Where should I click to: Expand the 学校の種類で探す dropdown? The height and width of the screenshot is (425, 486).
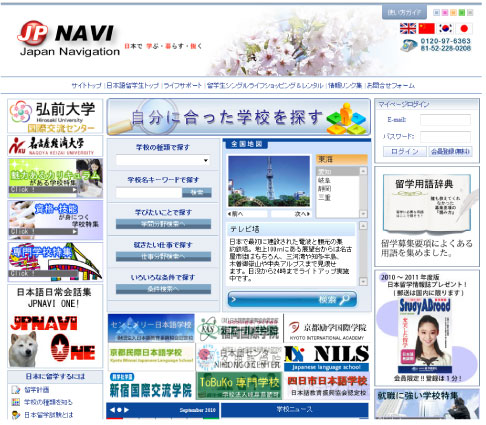pyautogui.click(x=163, y=160)
